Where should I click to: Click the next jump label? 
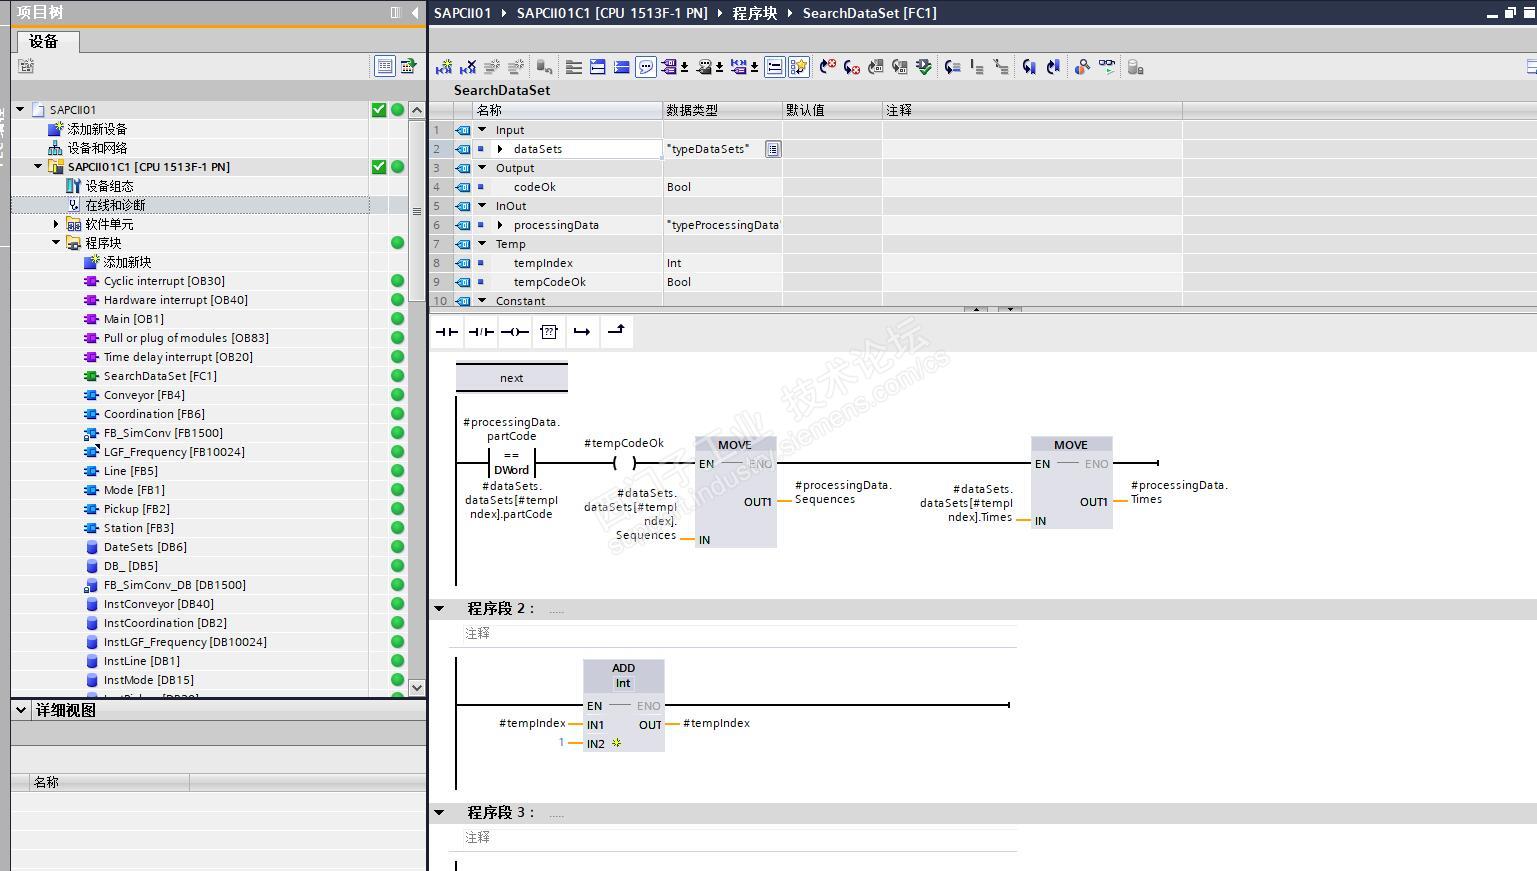coord(512,378)
